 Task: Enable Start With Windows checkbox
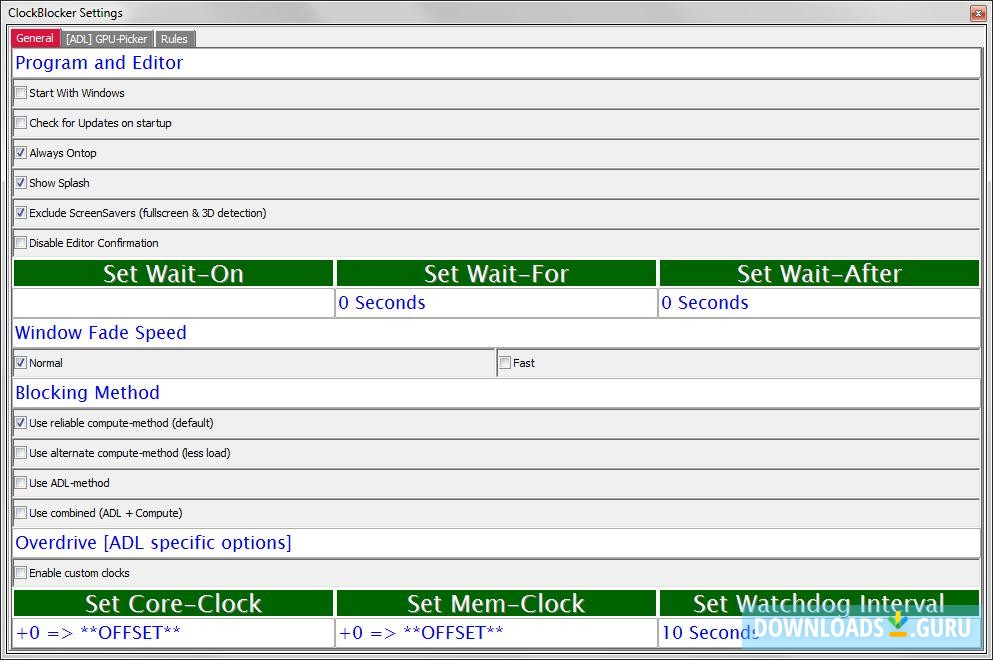(x=21, y=93)
